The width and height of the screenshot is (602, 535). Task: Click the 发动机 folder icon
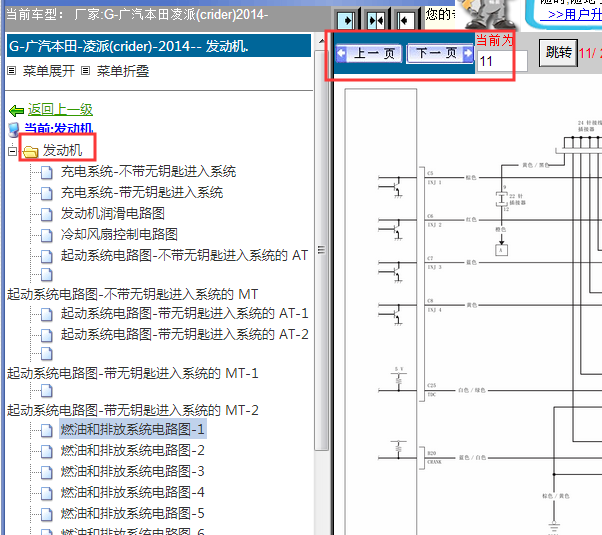pos(30,151)
